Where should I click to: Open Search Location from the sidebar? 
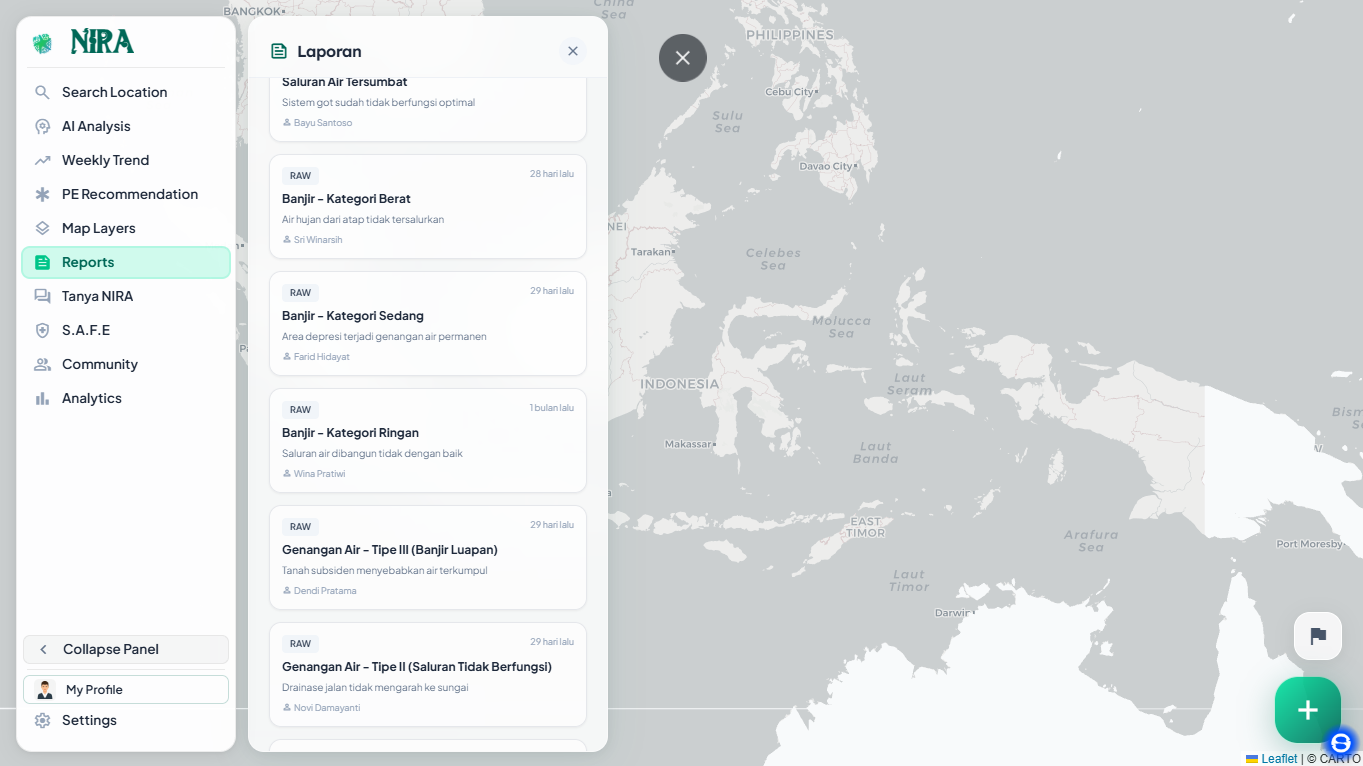click(126, 92)
